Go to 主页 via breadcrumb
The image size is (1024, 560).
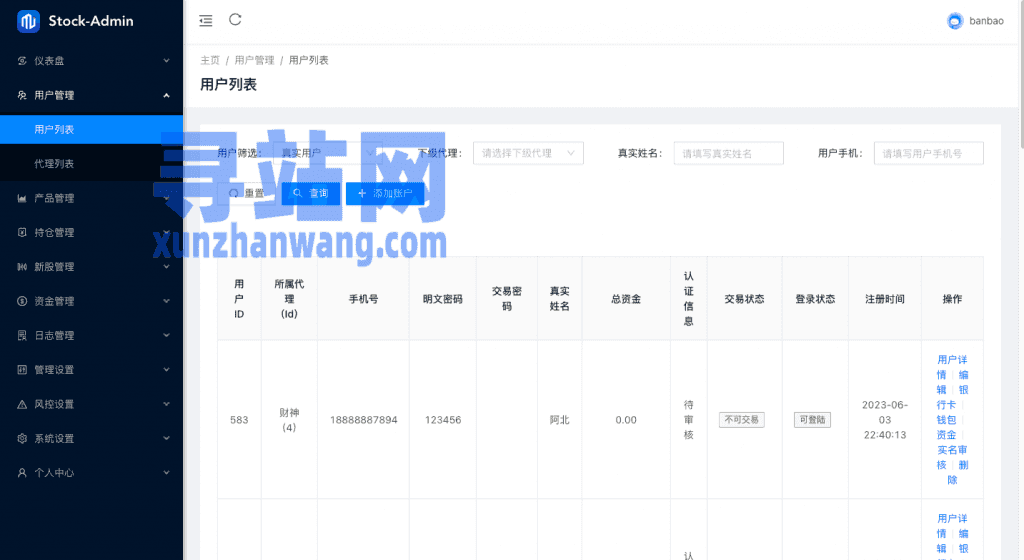click(x=210, y=60)
